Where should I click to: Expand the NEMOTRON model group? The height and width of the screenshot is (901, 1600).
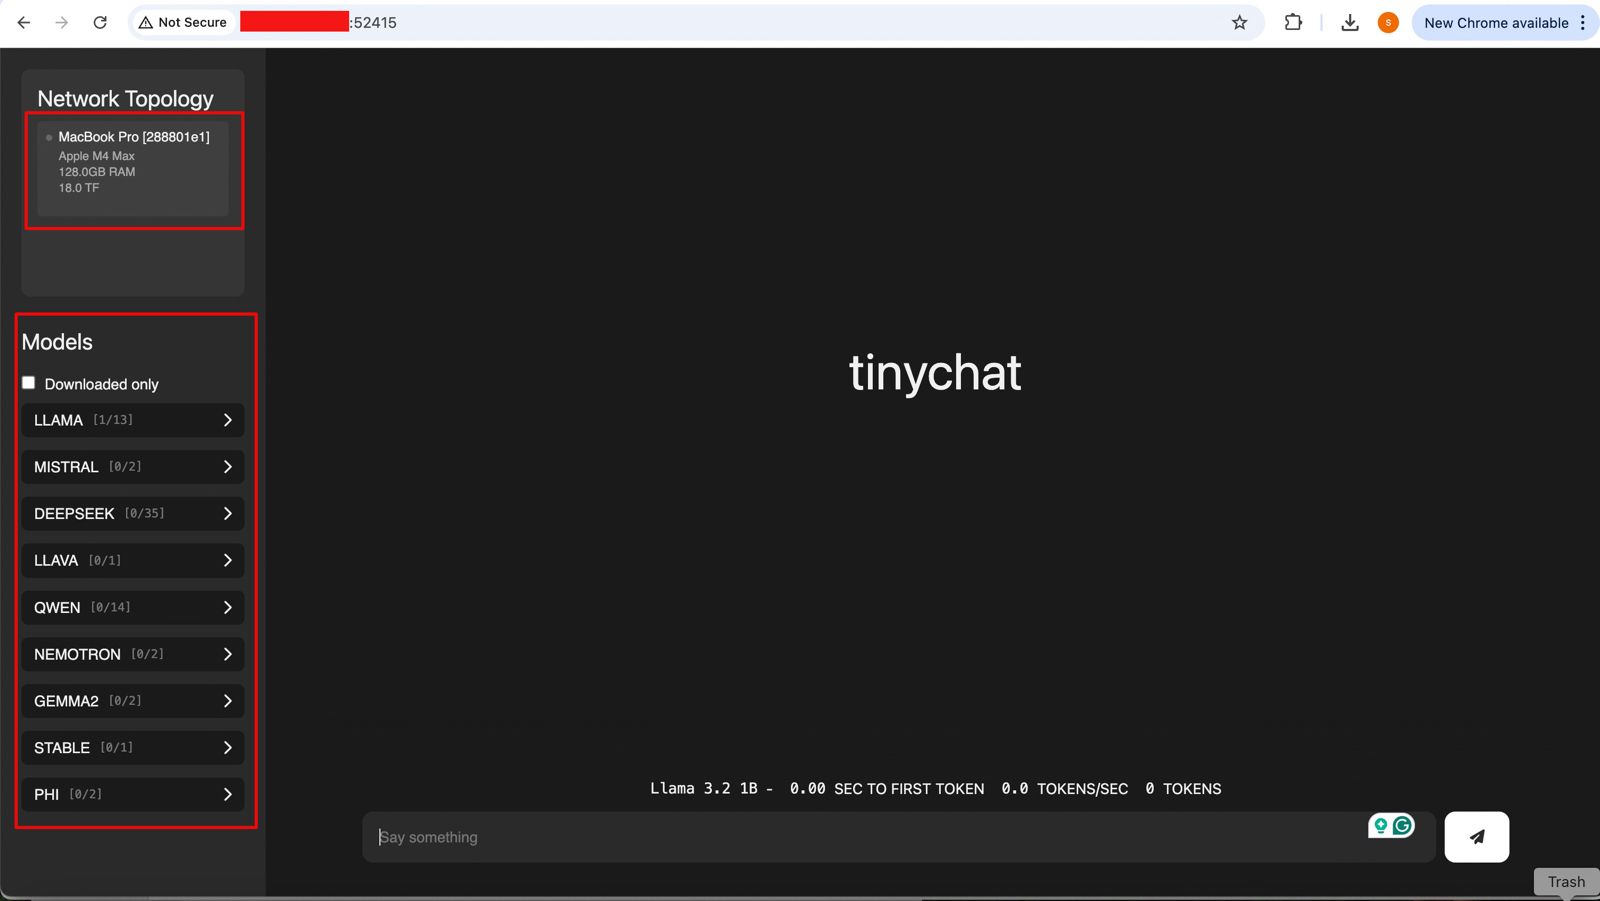[x=133, y=654]
